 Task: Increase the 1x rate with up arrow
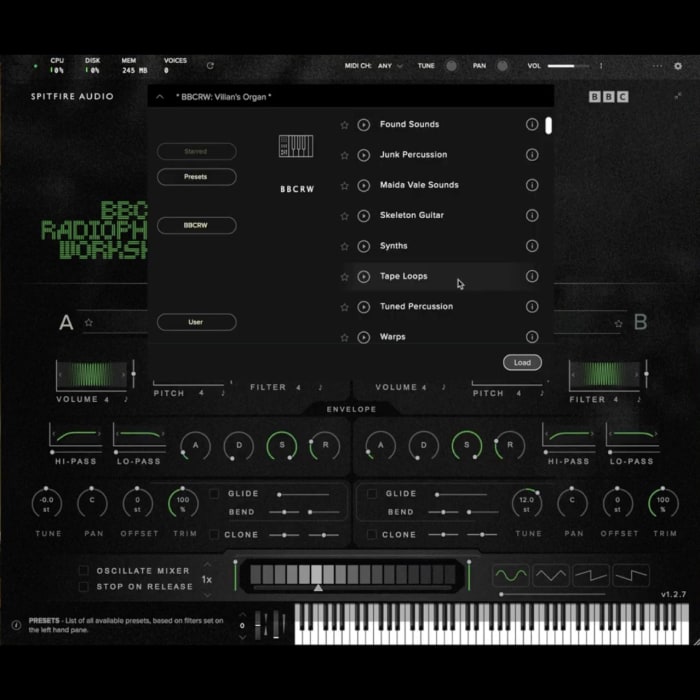(207, 565)
